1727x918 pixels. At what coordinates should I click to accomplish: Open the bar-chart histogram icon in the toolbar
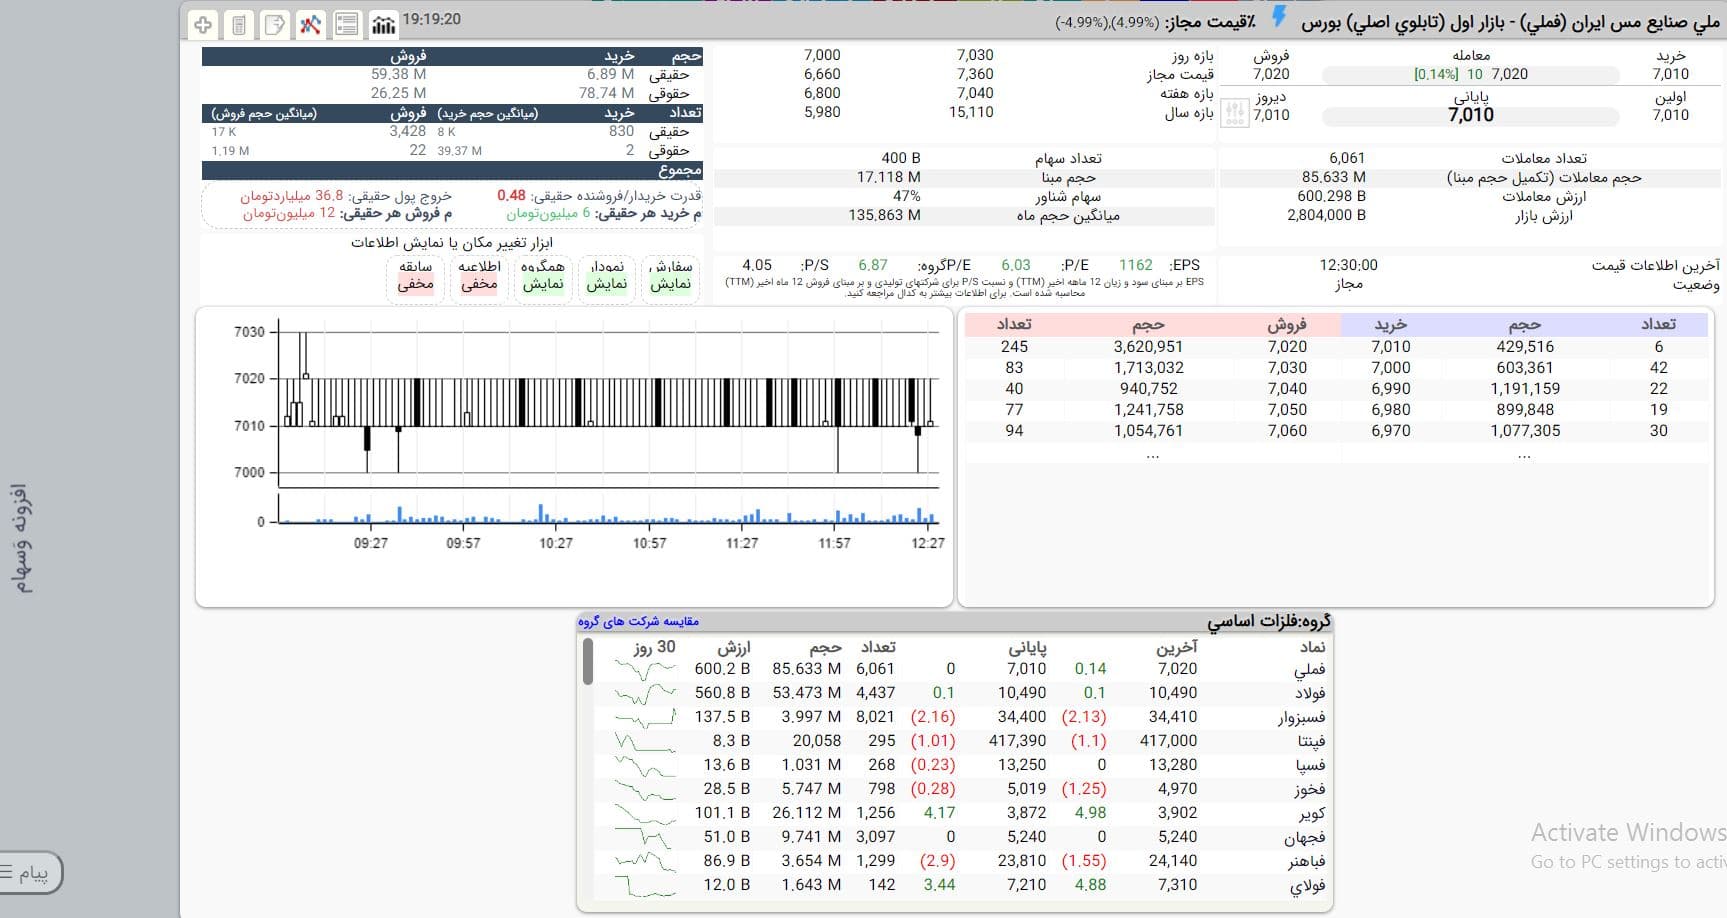click(x=383, y=24)
